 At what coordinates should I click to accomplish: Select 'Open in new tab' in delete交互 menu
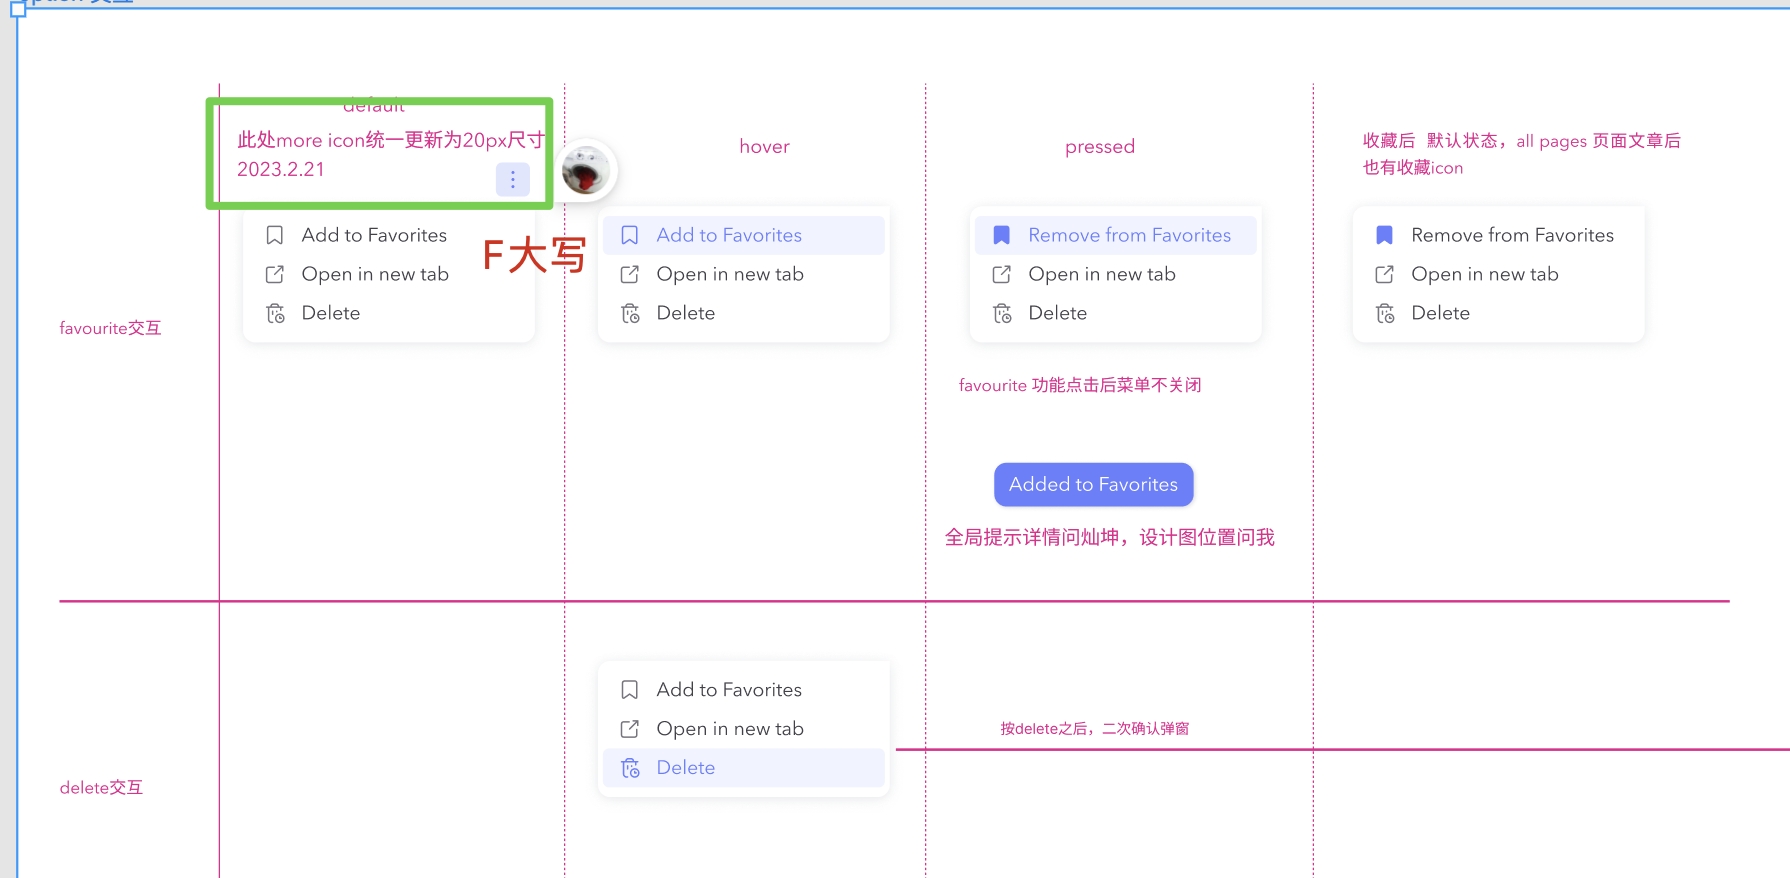point(730,729)
